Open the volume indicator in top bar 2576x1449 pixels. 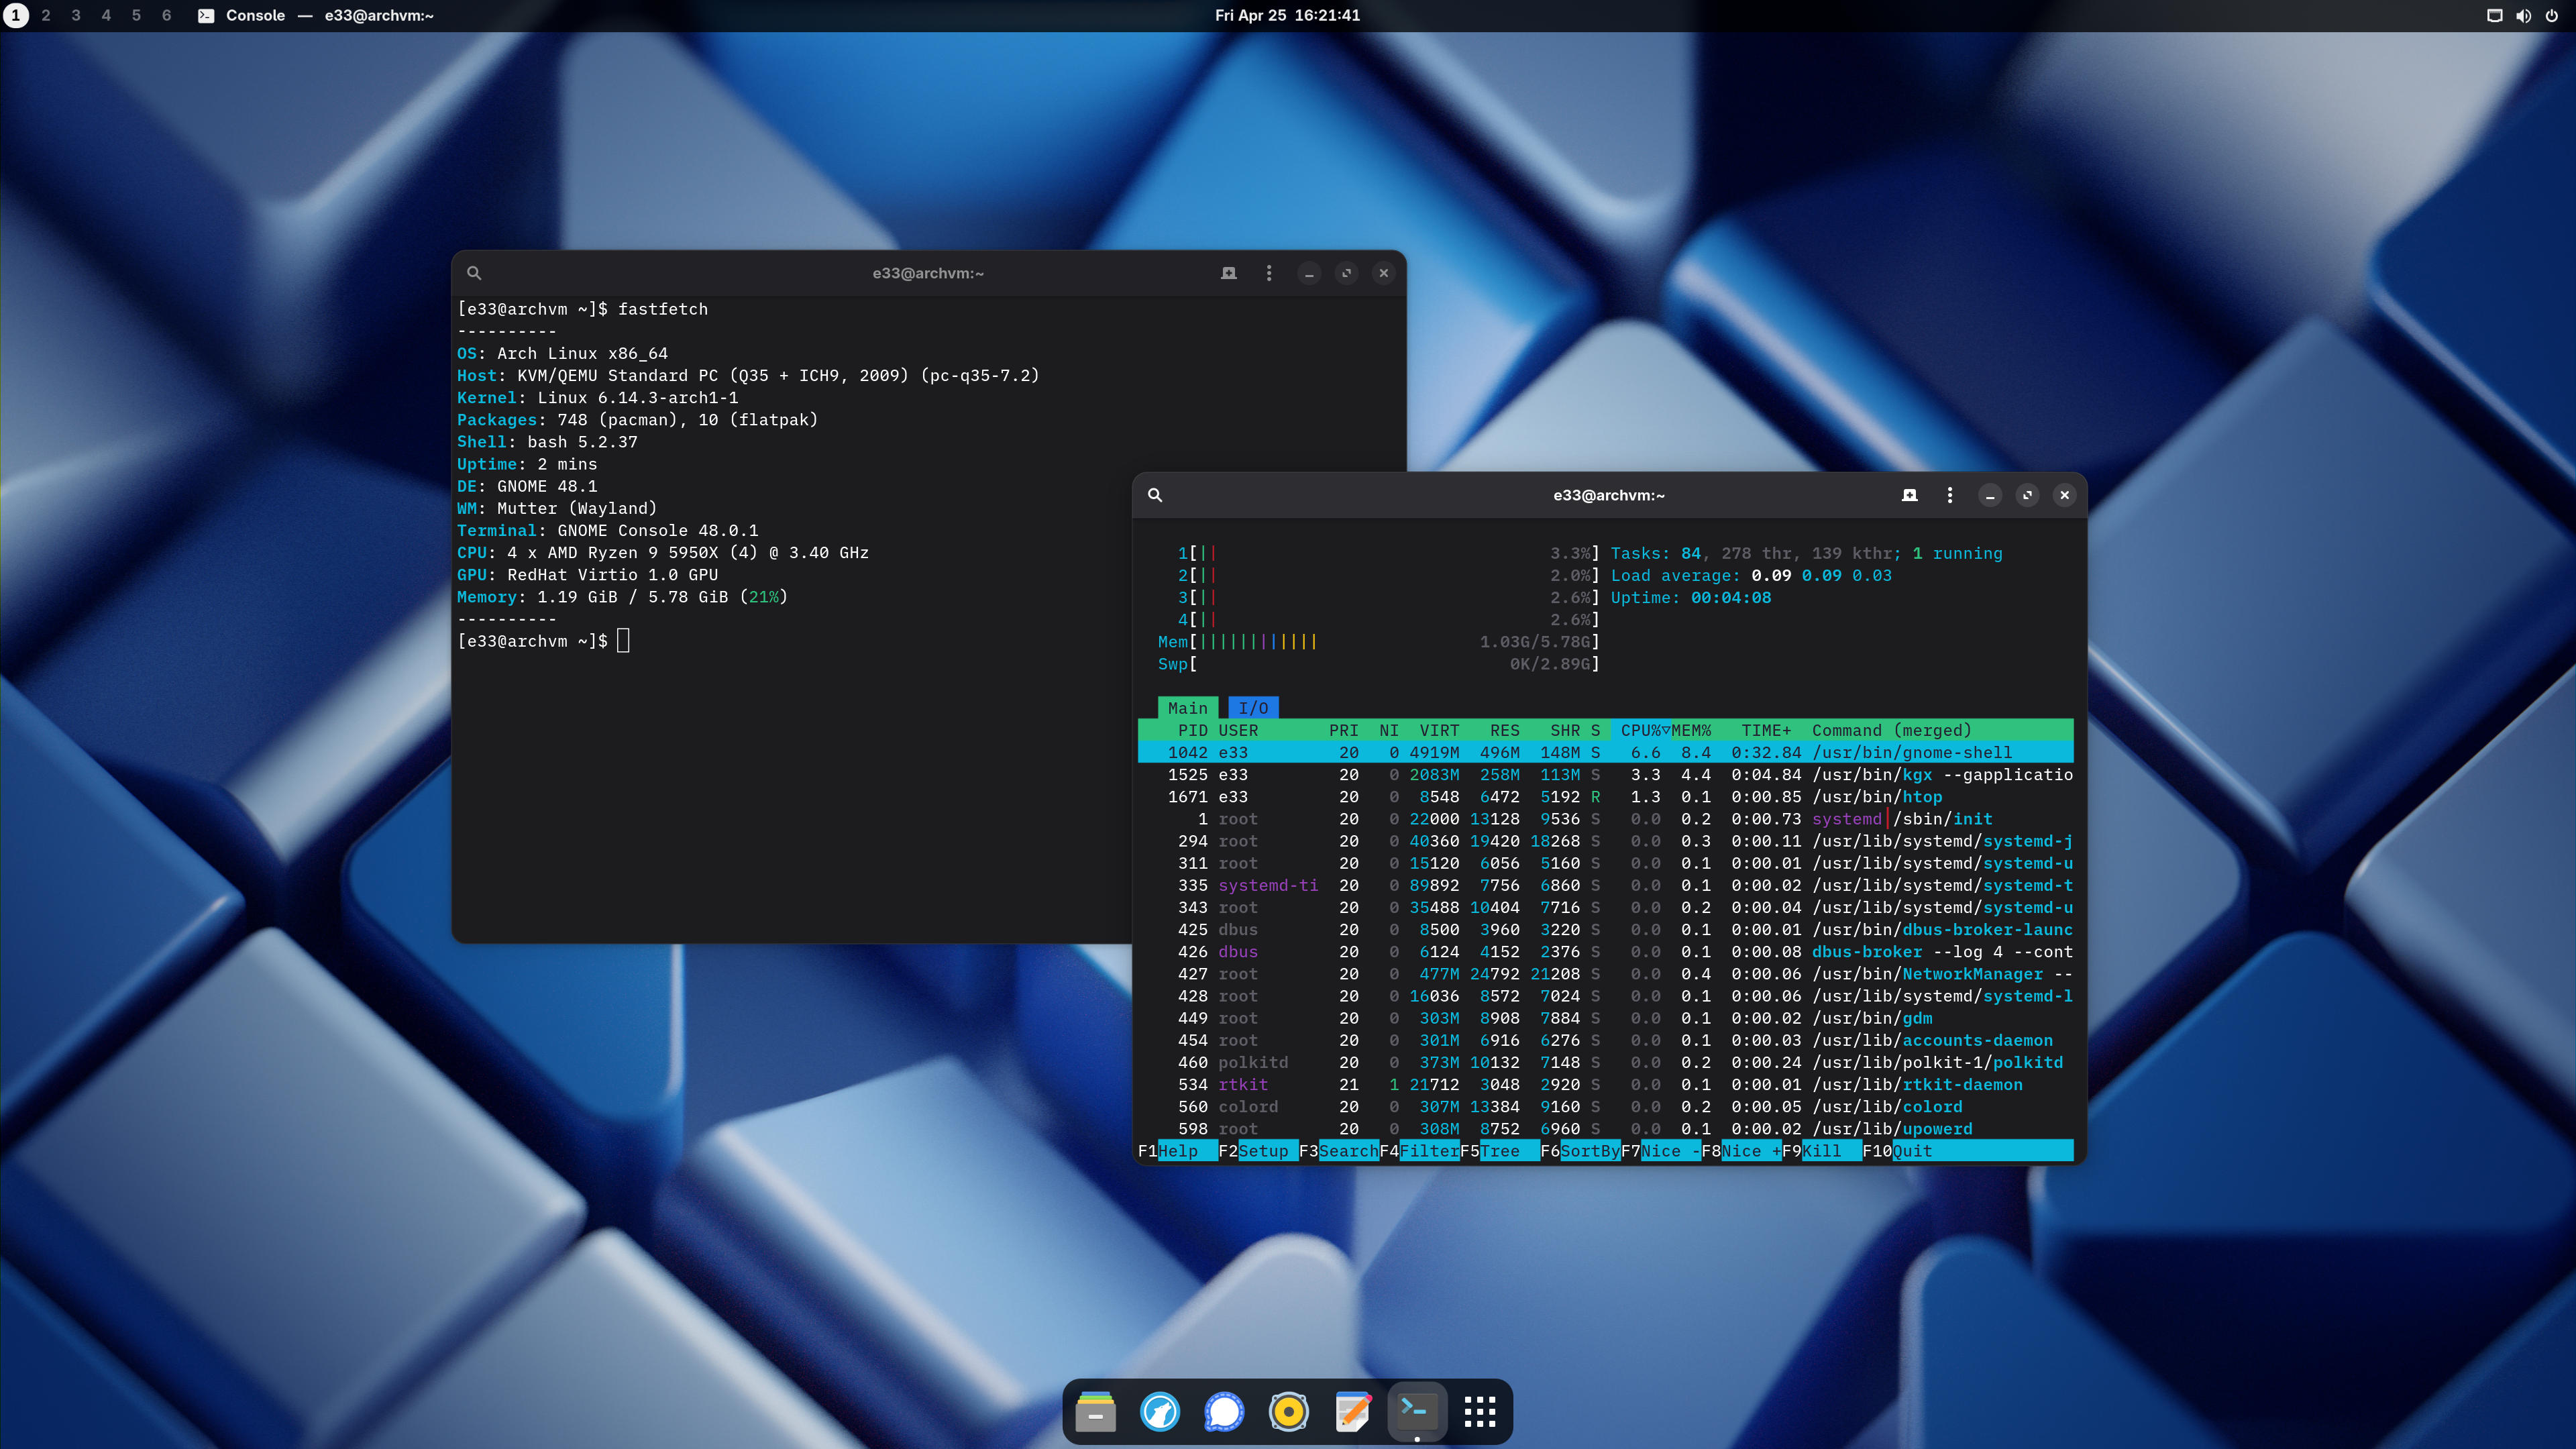(2523, 15)
